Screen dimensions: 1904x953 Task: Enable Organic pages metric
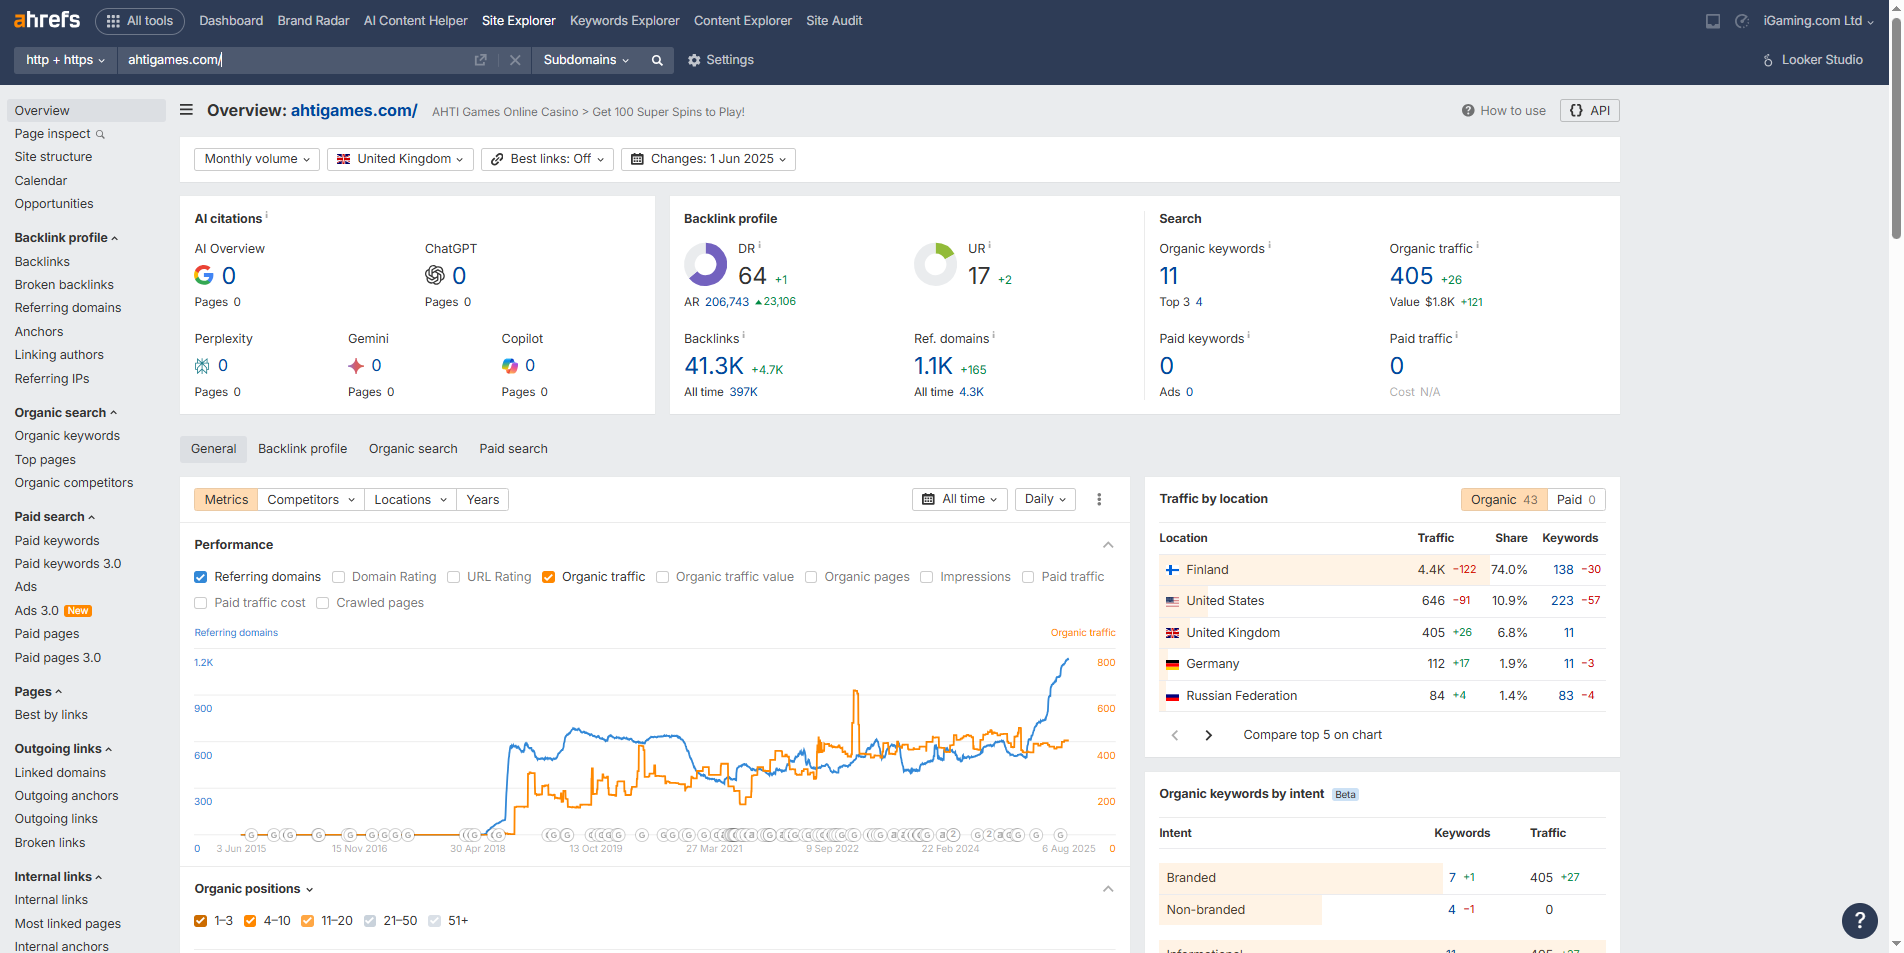point(812,577)
